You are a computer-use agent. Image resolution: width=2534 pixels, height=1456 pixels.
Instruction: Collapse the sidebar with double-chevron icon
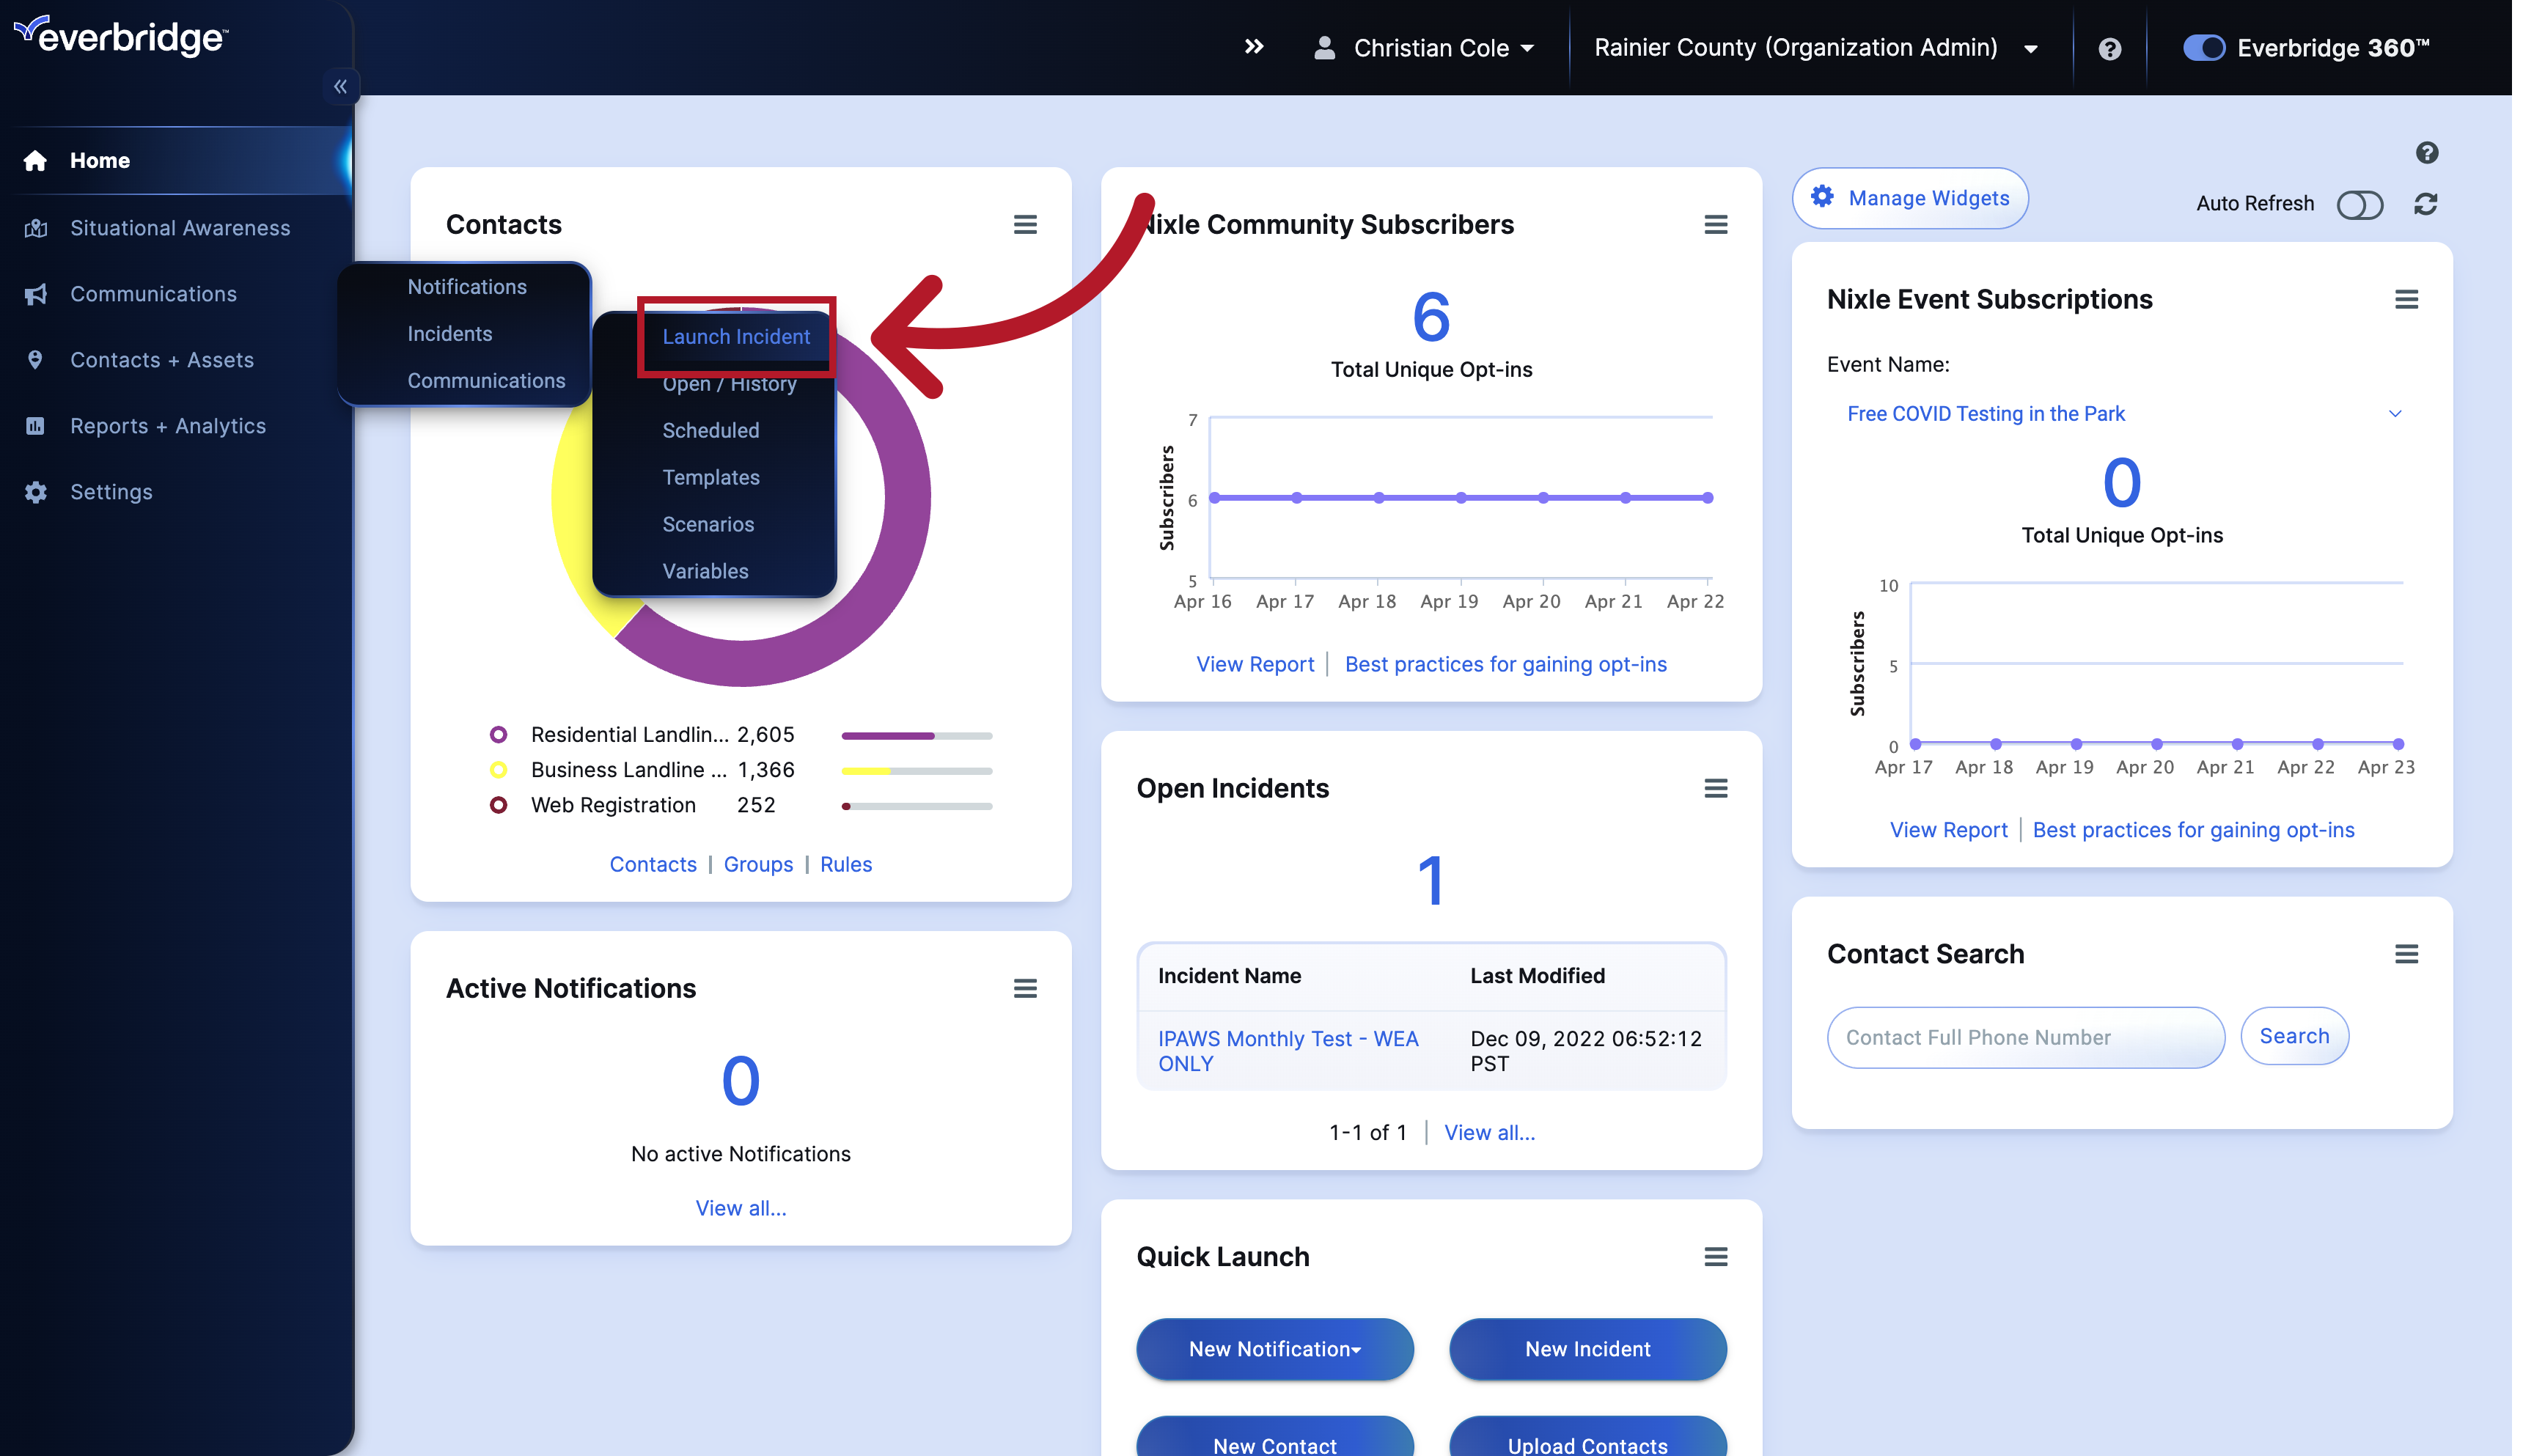[x=340, y=87]
